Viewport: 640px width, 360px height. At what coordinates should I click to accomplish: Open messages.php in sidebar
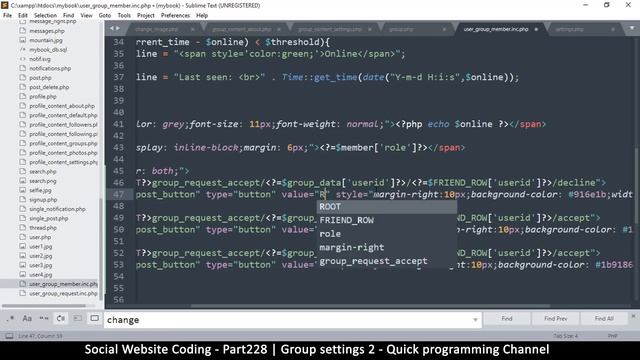point(47,31)
